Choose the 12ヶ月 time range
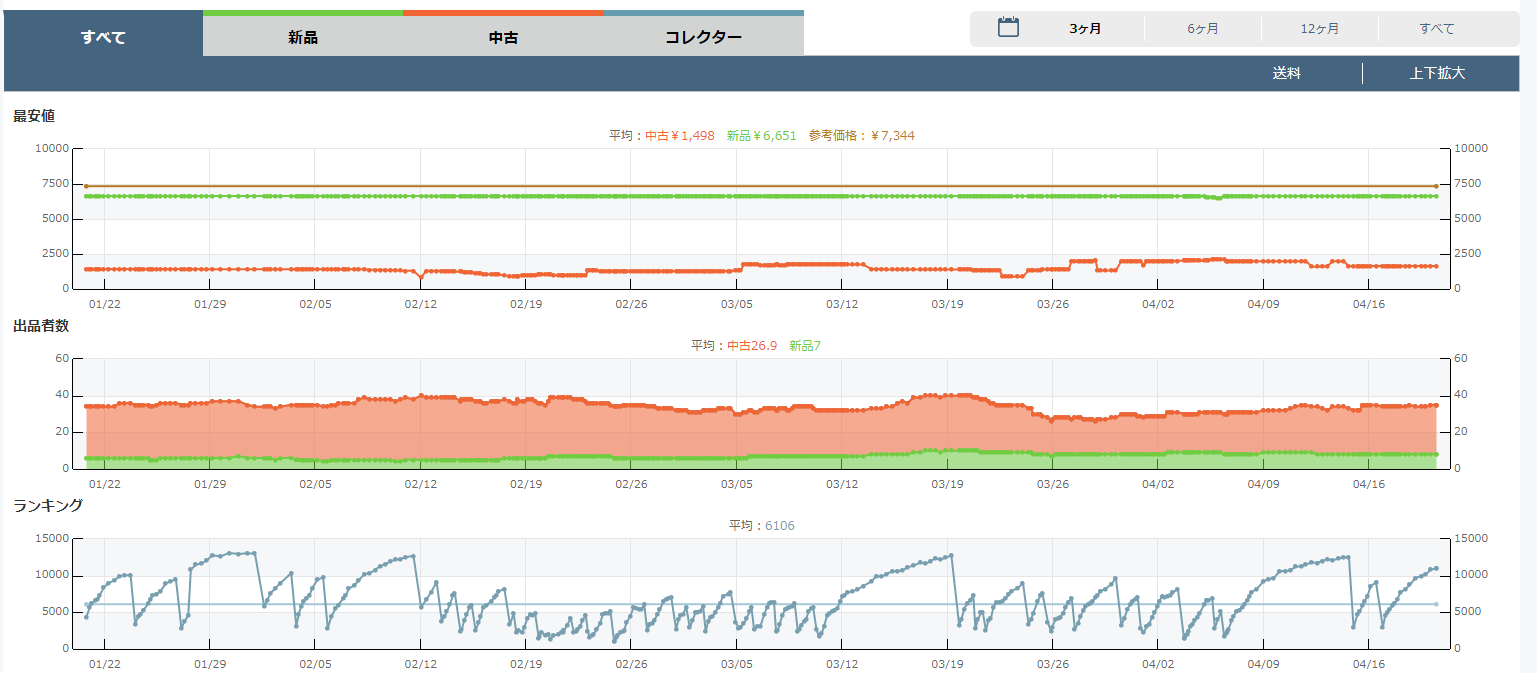Image resolution: width=1537 pixels, height=673 pixels. (1319, 29)
